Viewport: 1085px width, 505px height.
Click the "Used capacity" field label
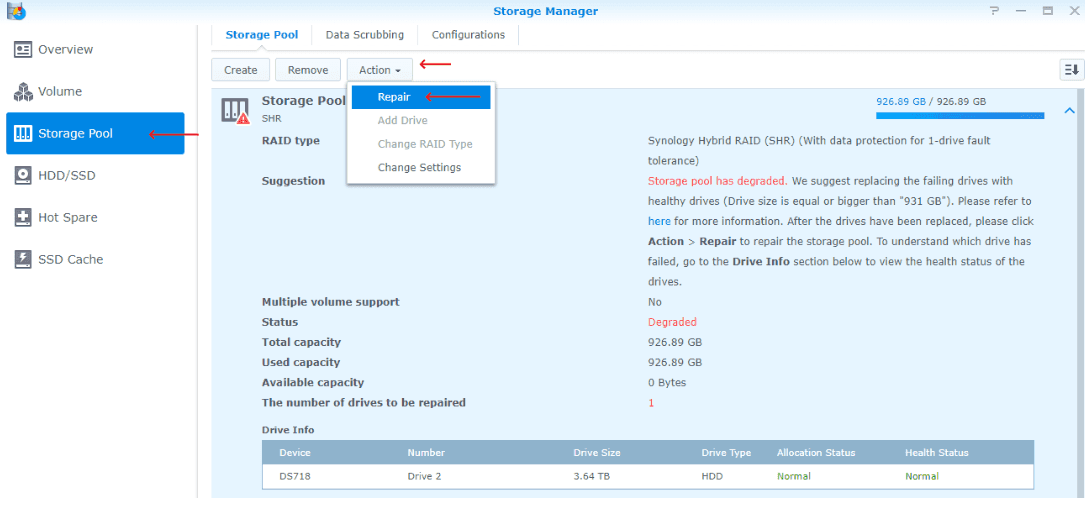(300, 362)
